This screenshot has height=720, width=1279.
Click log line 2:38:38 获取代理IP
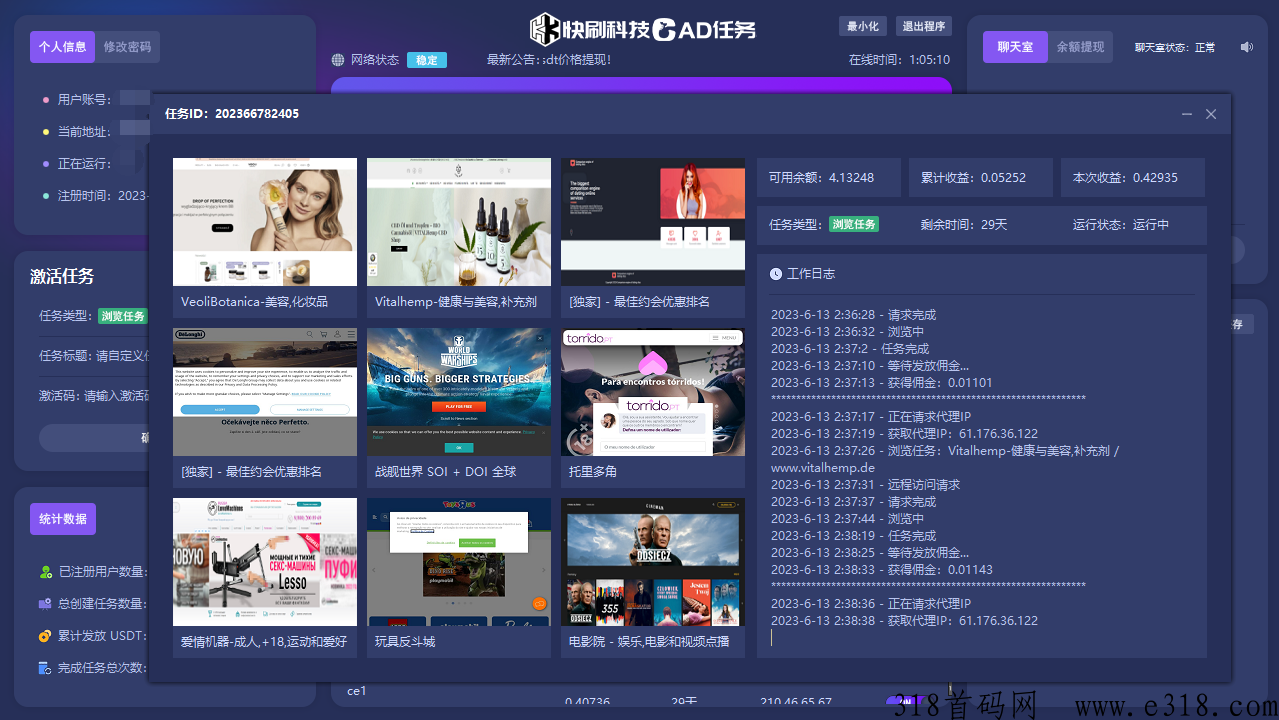(x=904, y=621)
